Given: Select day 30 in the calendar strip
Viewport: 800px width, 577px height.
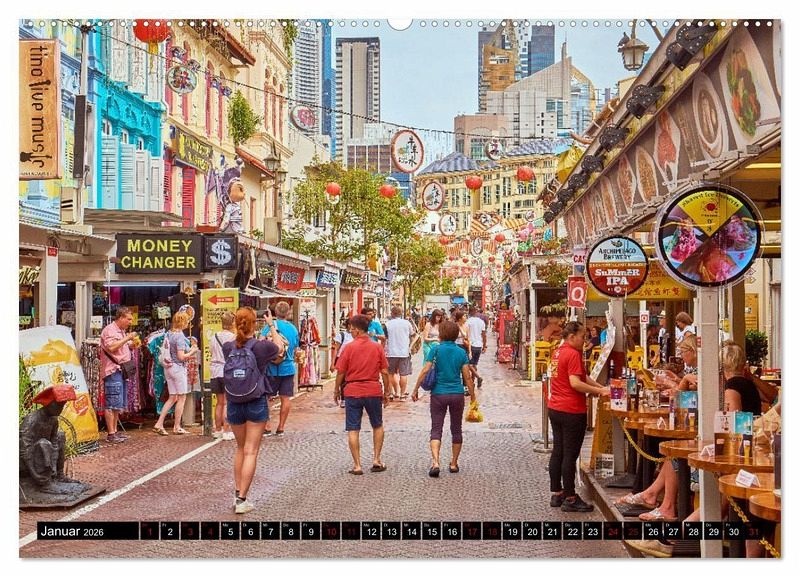Looking at the screenshot, I should (x=734, y=531).
